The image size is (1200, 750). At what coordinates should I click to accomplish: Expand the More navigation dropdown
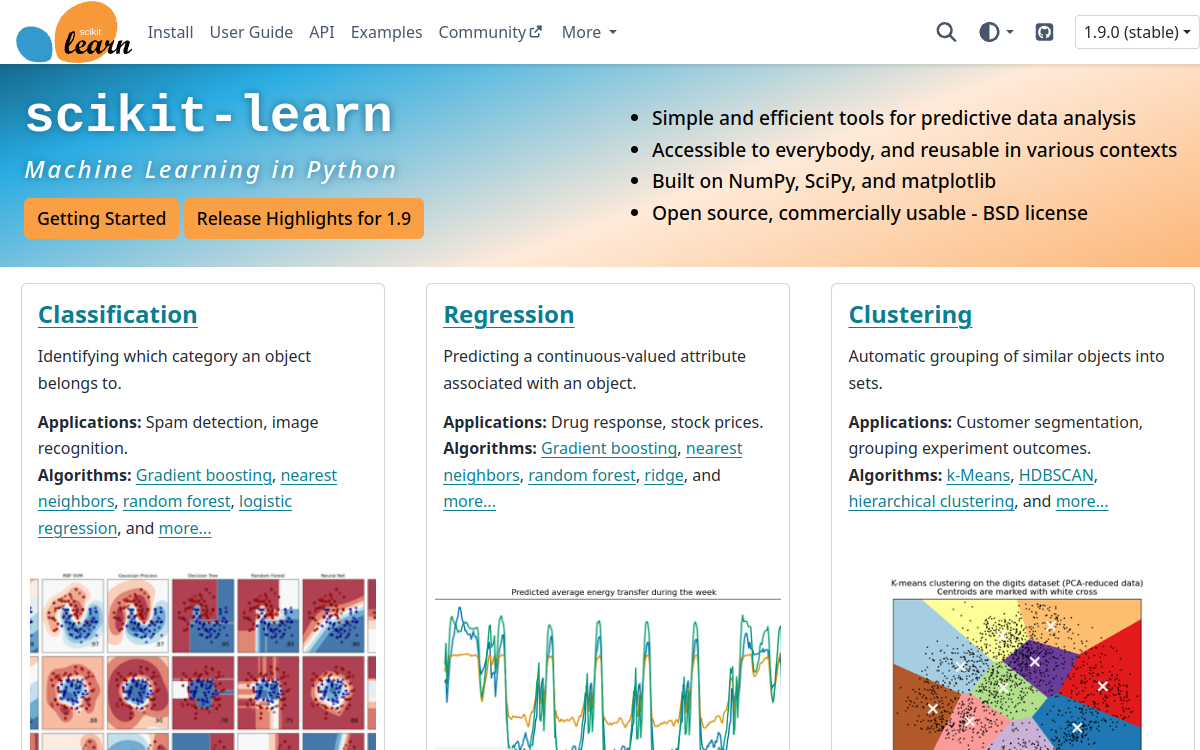coord(589,32)
